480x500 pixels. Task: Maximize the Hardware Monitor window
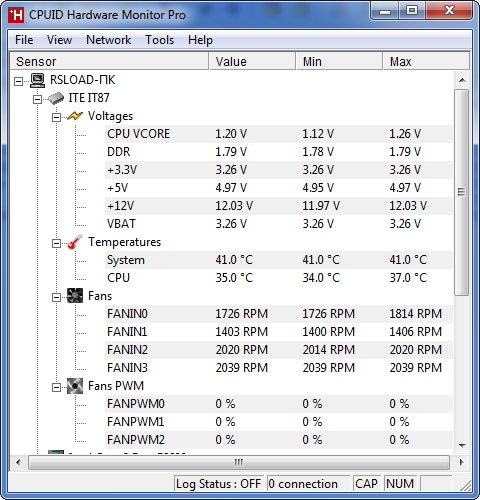[412, 11]
